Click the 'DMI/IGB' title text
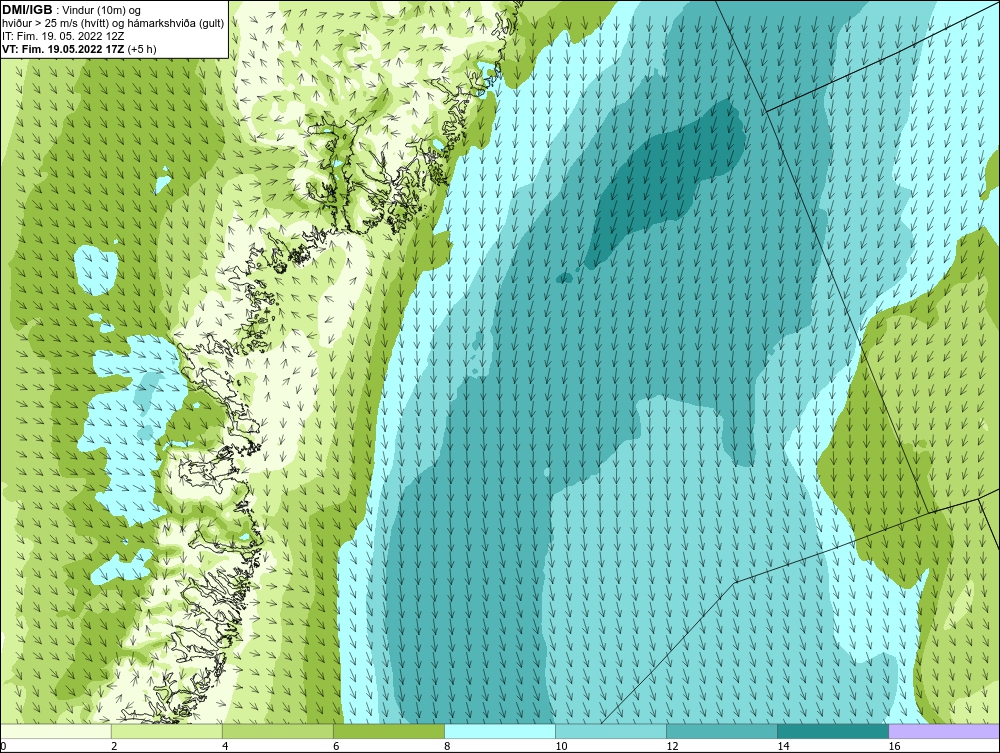The height and width of the screenshot is (753, 1000). pos(27,10)
